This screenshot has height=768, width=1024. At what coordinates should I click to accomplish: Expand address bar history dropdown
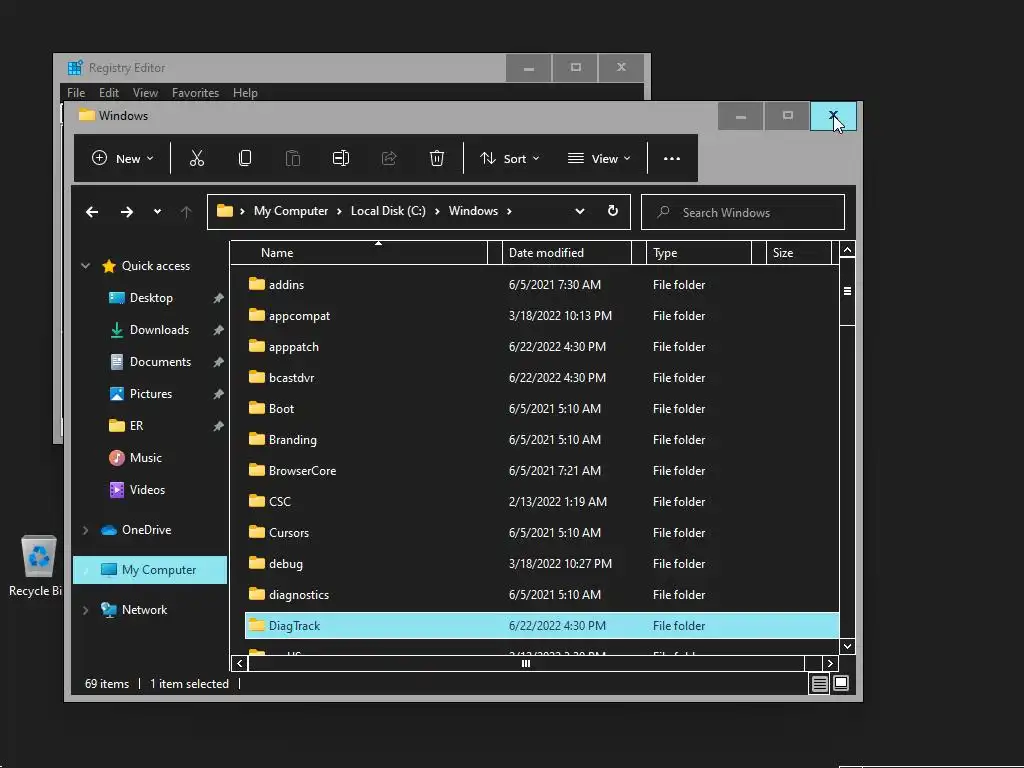(579, 211)
